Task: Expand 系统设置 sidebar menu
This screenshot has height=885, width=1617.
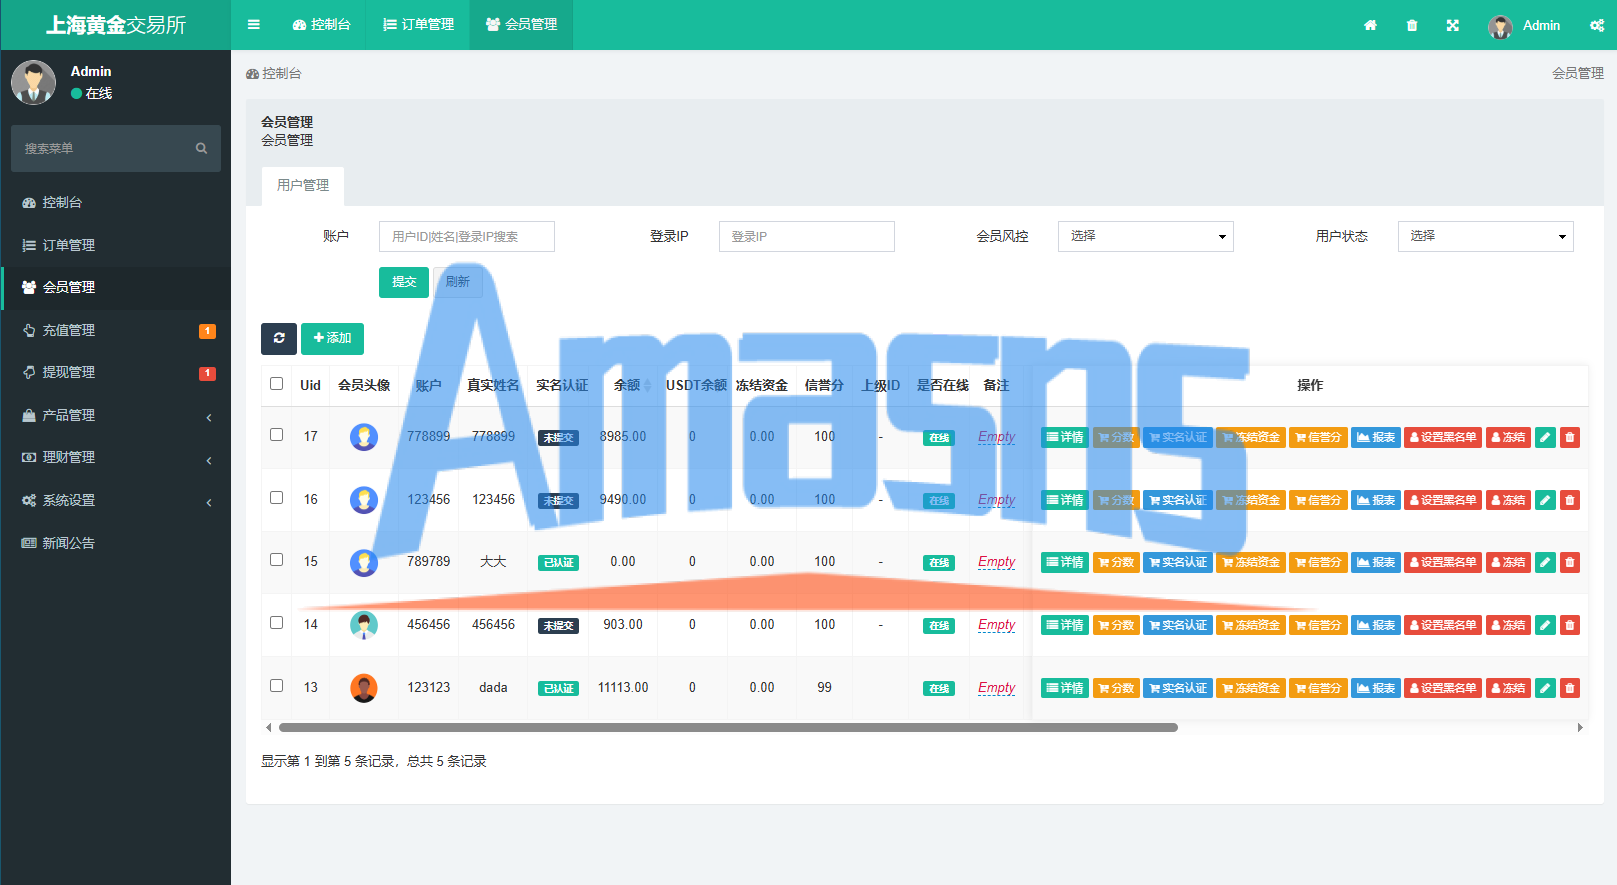Action: pyautogui.click(x=116, y=500)
